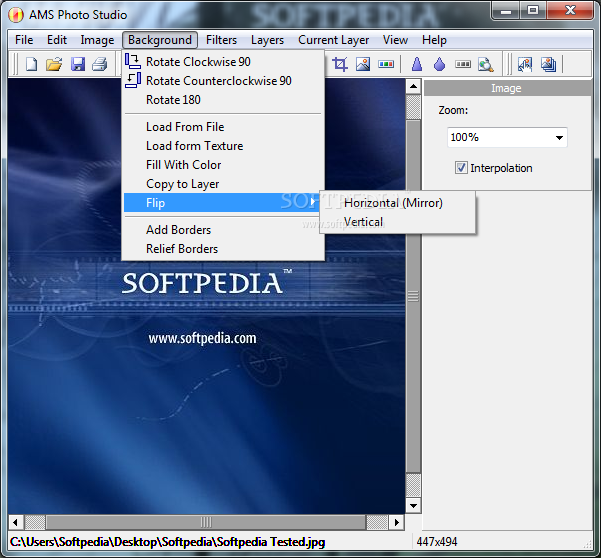Click the Rotate Counterclockwise 90 menu icon

click(x=133, y=80)
